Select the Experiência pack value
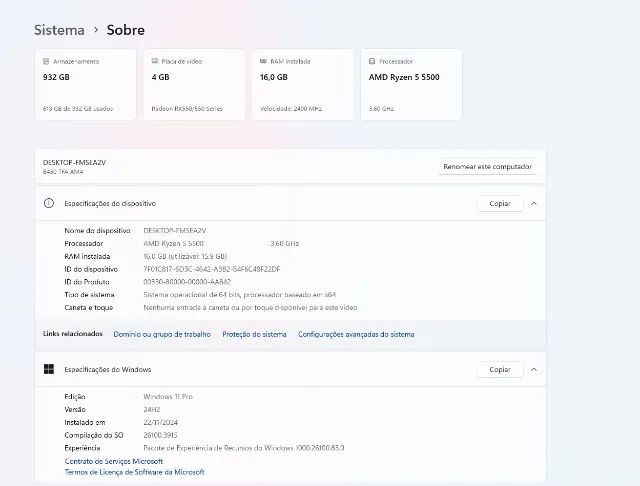The image size is (640, 486). pos(244,448)
